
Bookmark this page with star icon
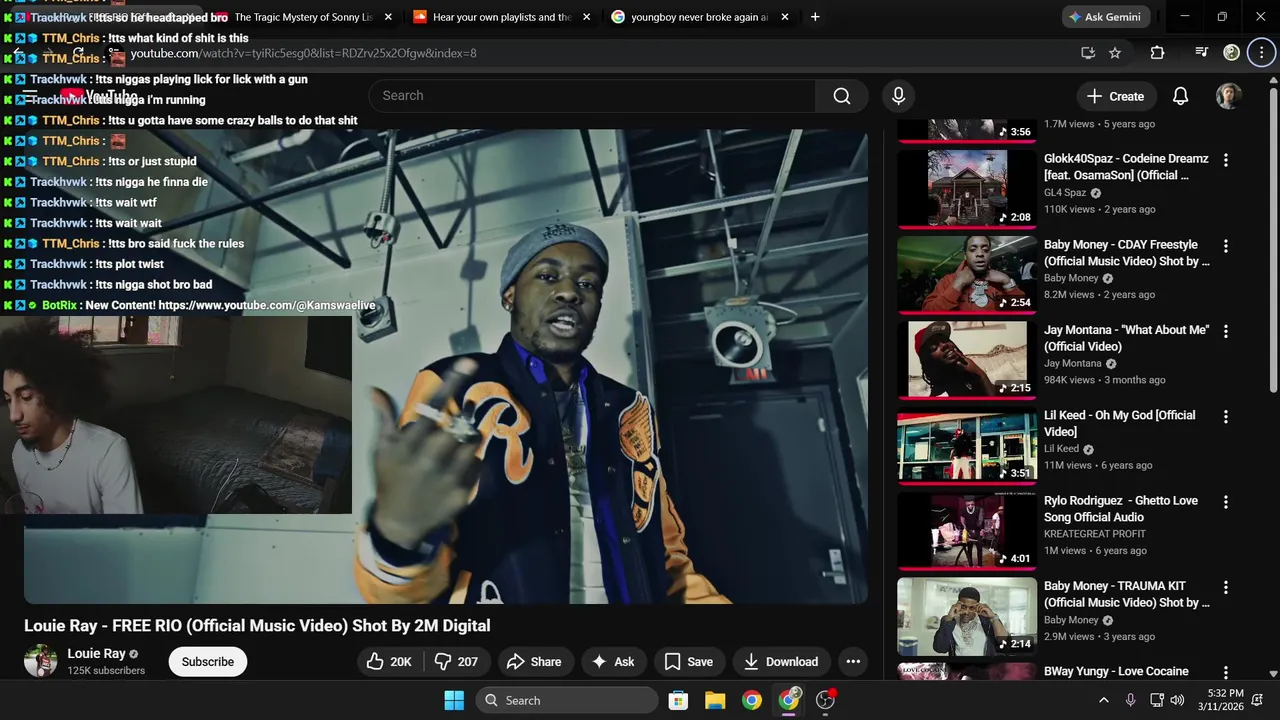(1115, 53)
